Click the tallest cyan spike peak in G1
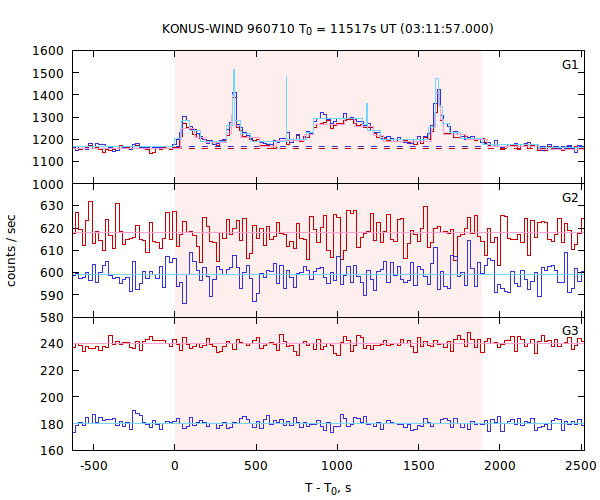Screen dimensions: 600x500 [x=234, y=70]
